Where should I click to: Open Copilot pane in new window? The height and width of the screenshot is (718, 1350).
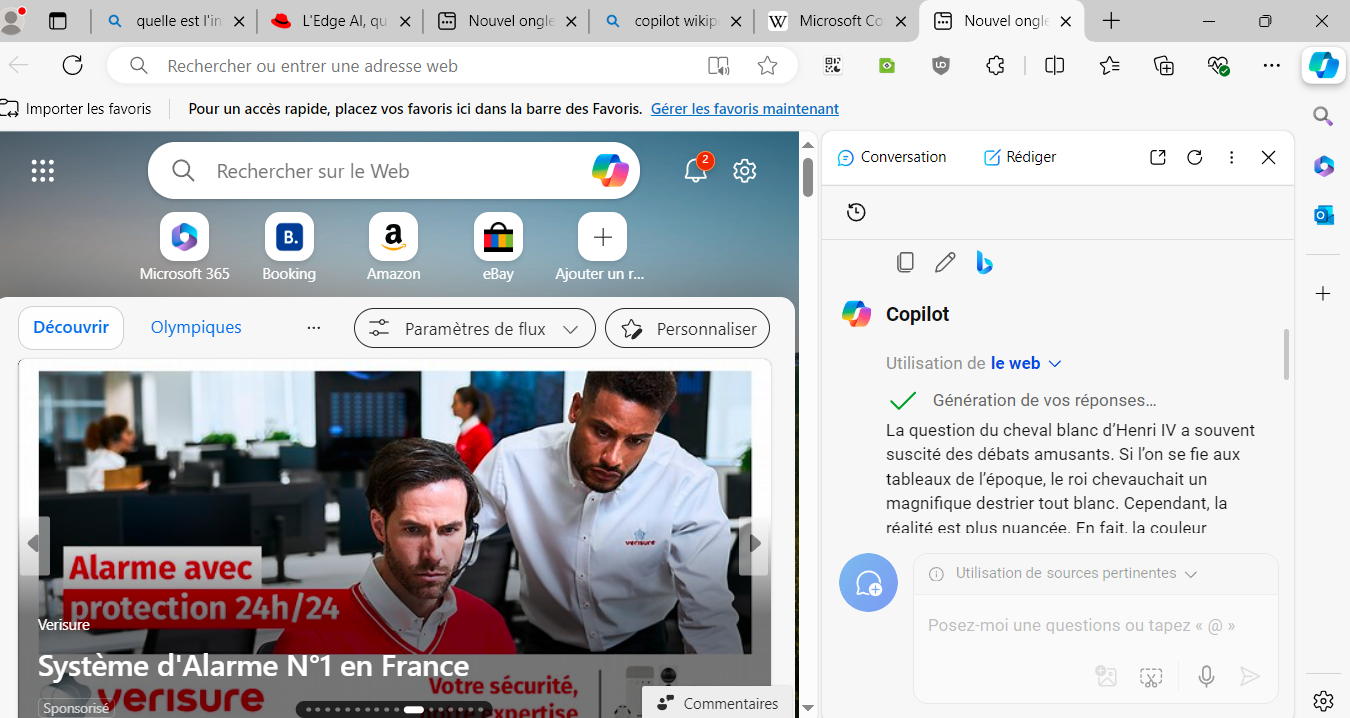pyautogui.click(x=1157, y=157)
